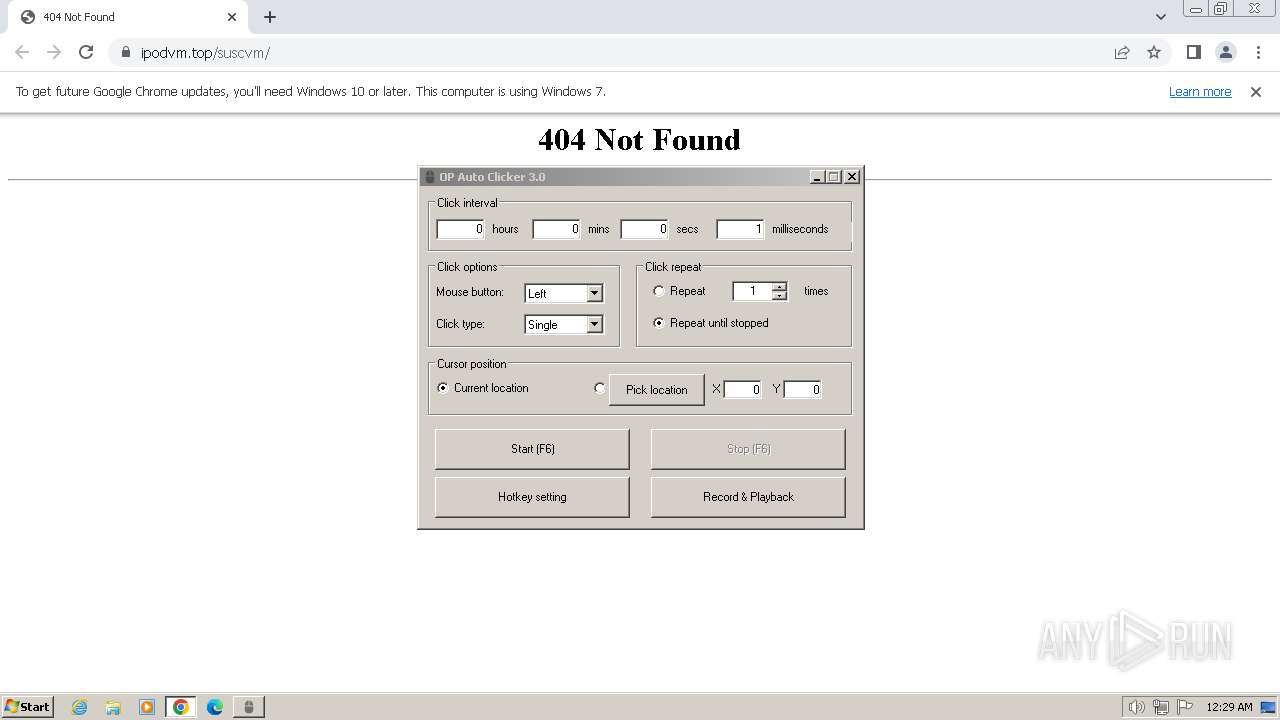Open Chrome three-dot menu
The image size is (1280, 720).
tap(1258, 52)
